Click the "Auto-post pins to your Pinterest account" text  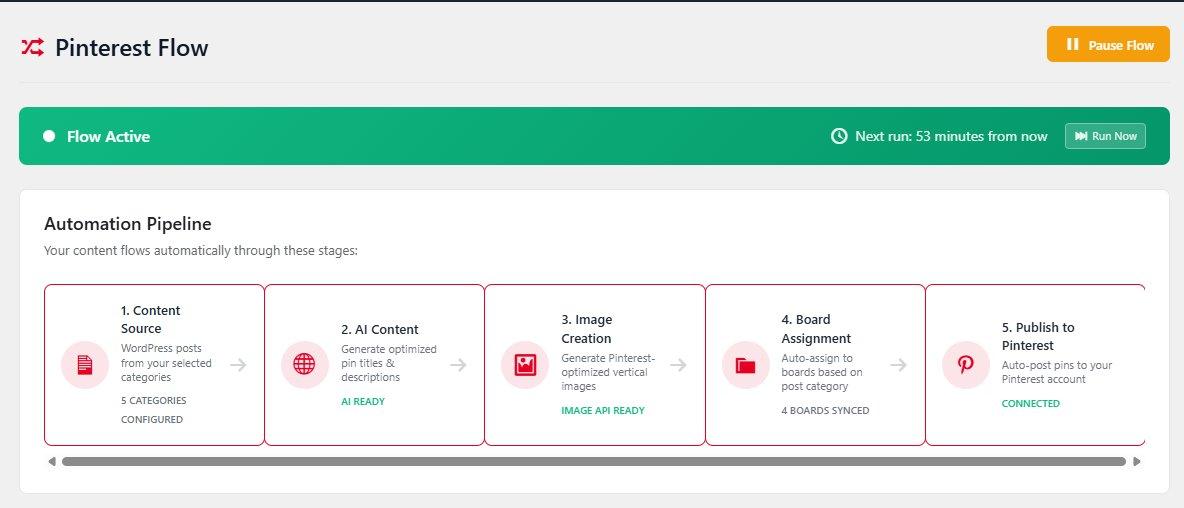click(1057, 372)
